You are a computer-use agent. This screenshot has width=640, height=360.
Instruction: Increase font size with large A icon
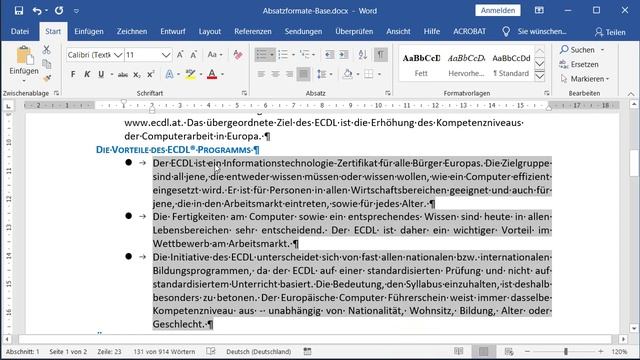180,55
